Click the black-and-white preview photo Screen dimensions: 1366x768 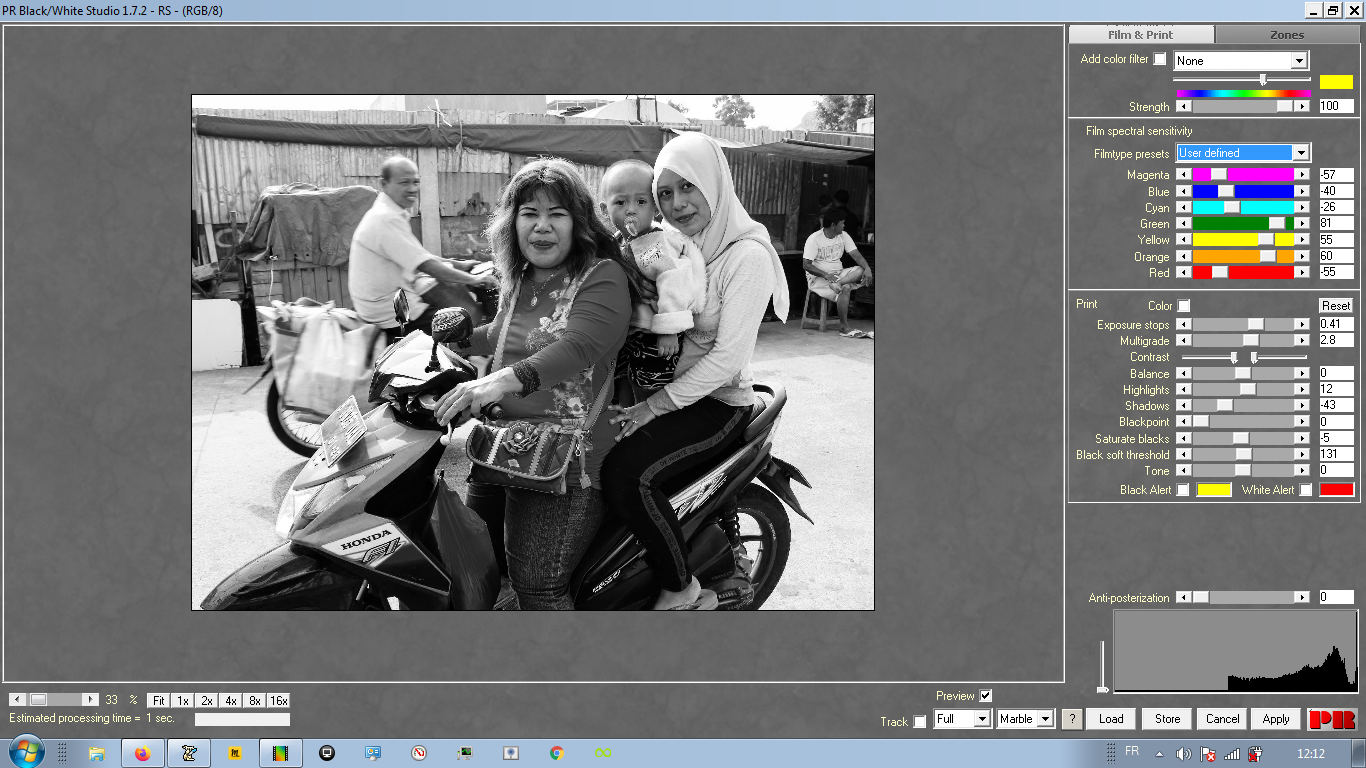pyautogui.click(x=533, y=352)
